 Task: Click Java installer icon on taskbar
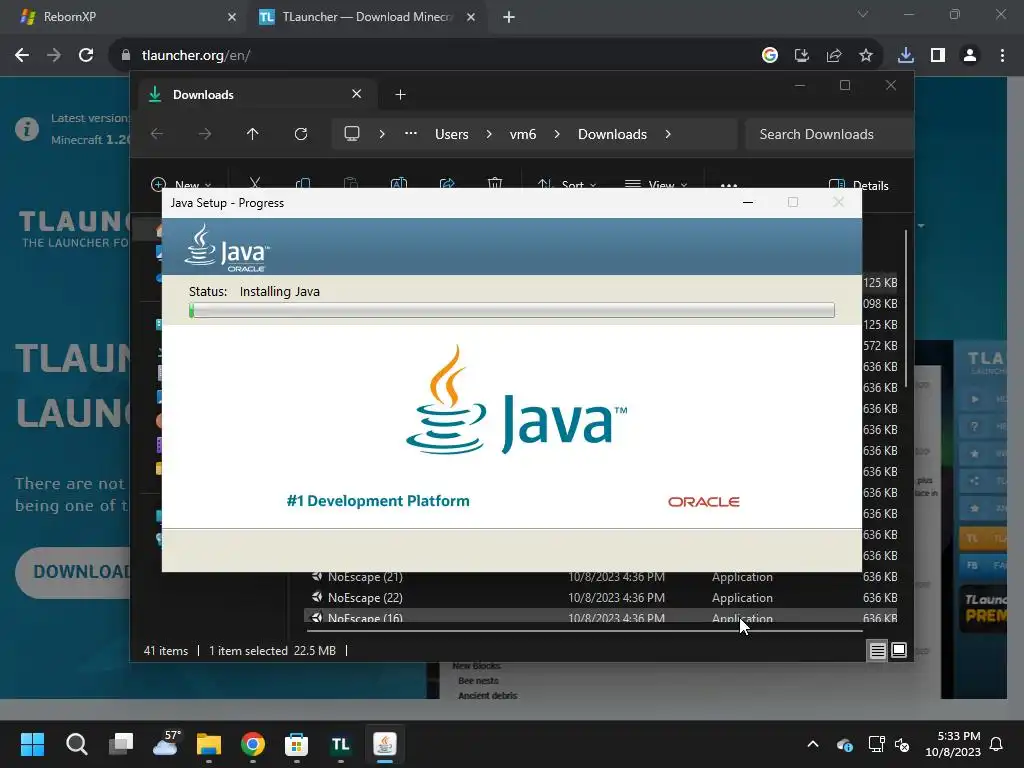[385, 744]
